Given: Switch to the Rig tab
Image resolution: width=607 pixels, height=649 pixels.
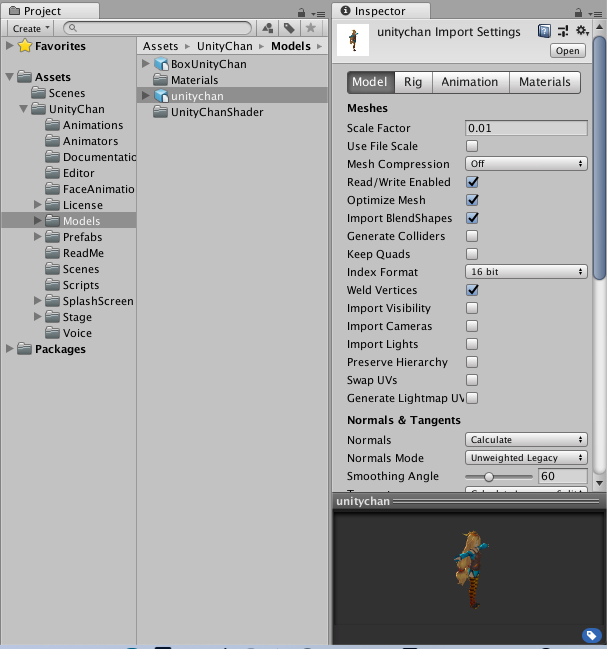Looking at the screenshot, I should [412, 82].
